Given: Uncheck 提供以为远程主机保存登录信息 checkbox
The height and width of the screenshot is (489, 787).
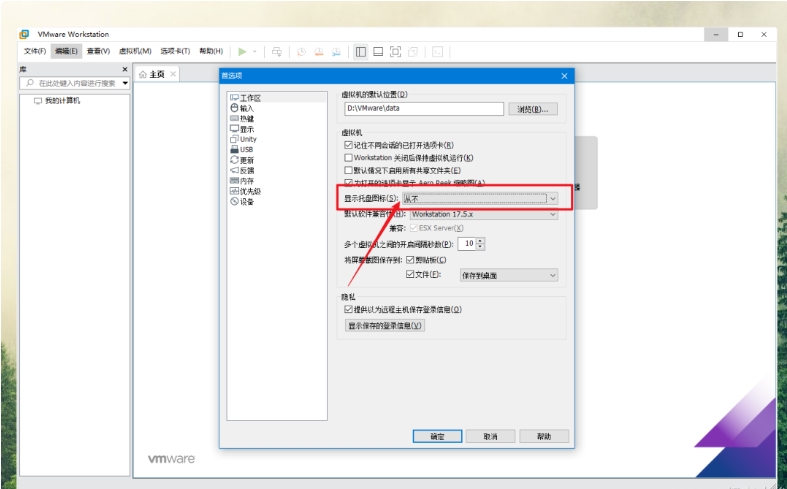Looking at the screenshot, I should pyautogui.click(x=348, y=310).
